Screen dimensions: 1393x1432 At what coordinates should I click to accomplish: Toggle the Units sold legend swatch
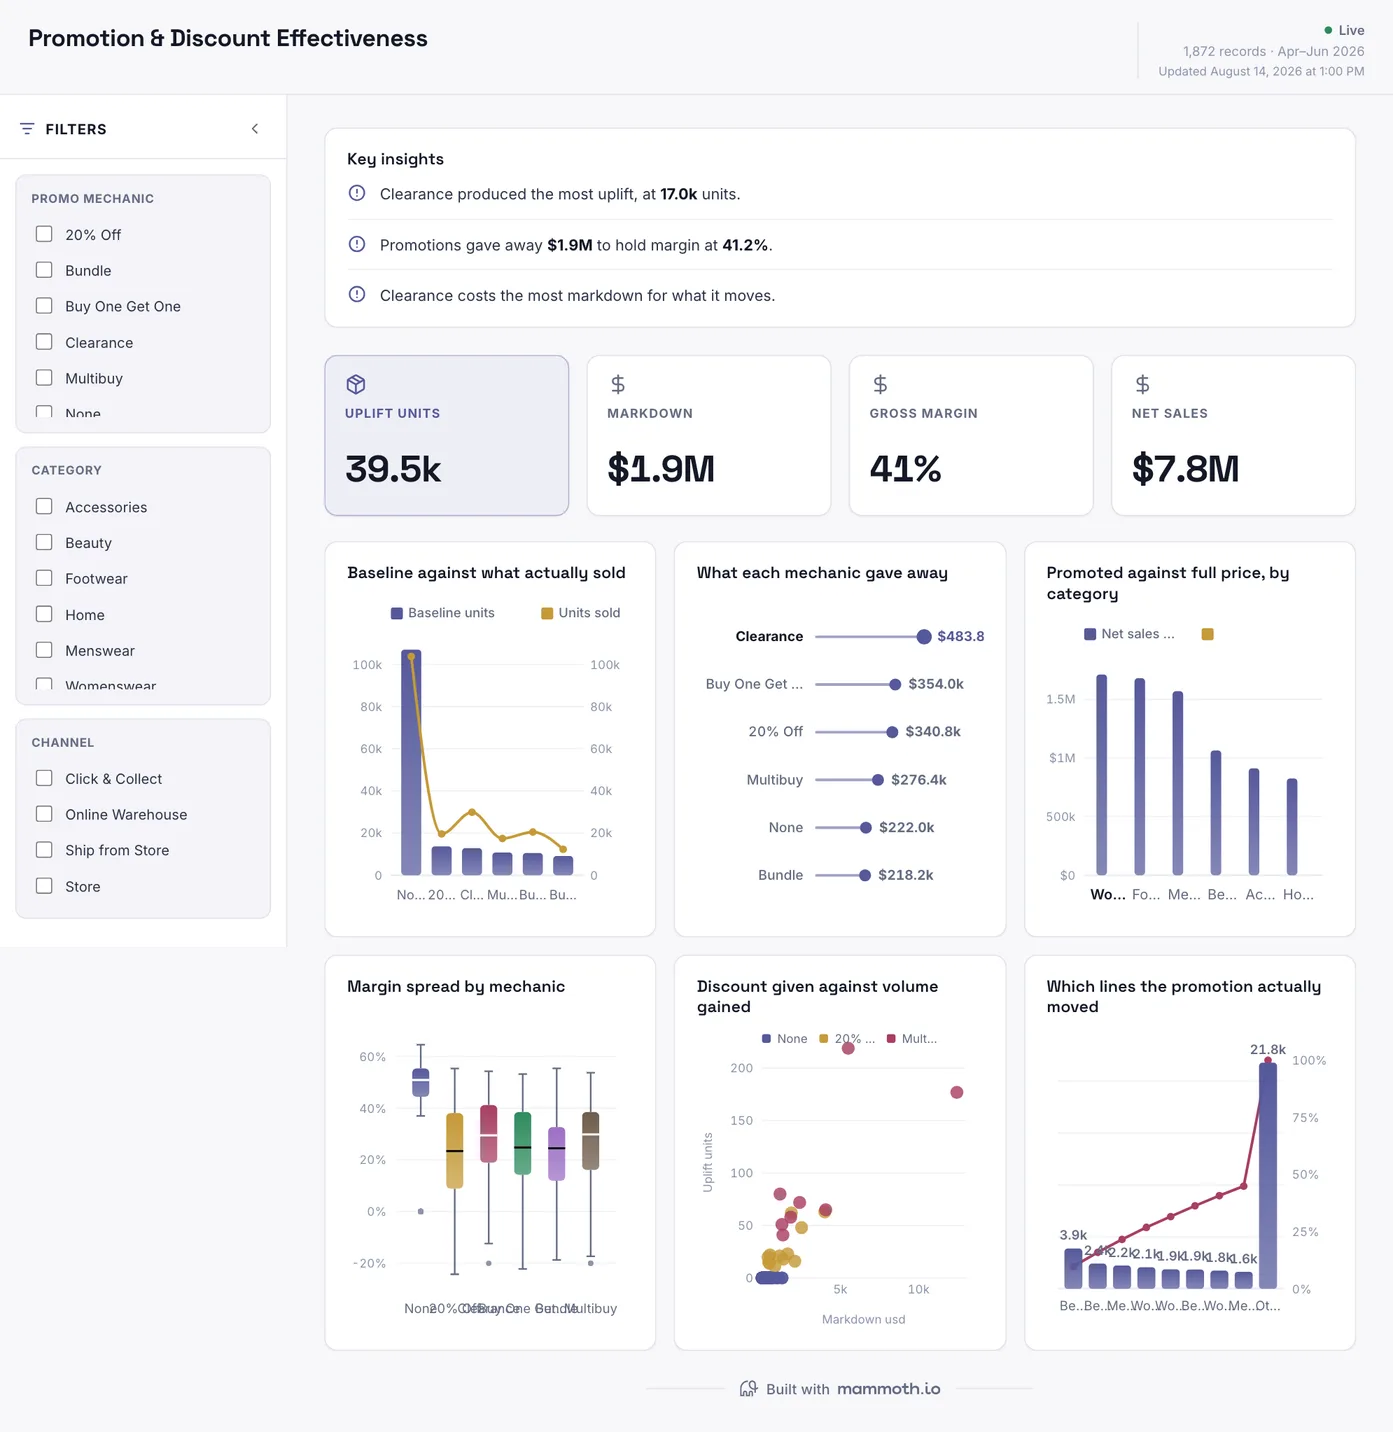click(547, 613)
